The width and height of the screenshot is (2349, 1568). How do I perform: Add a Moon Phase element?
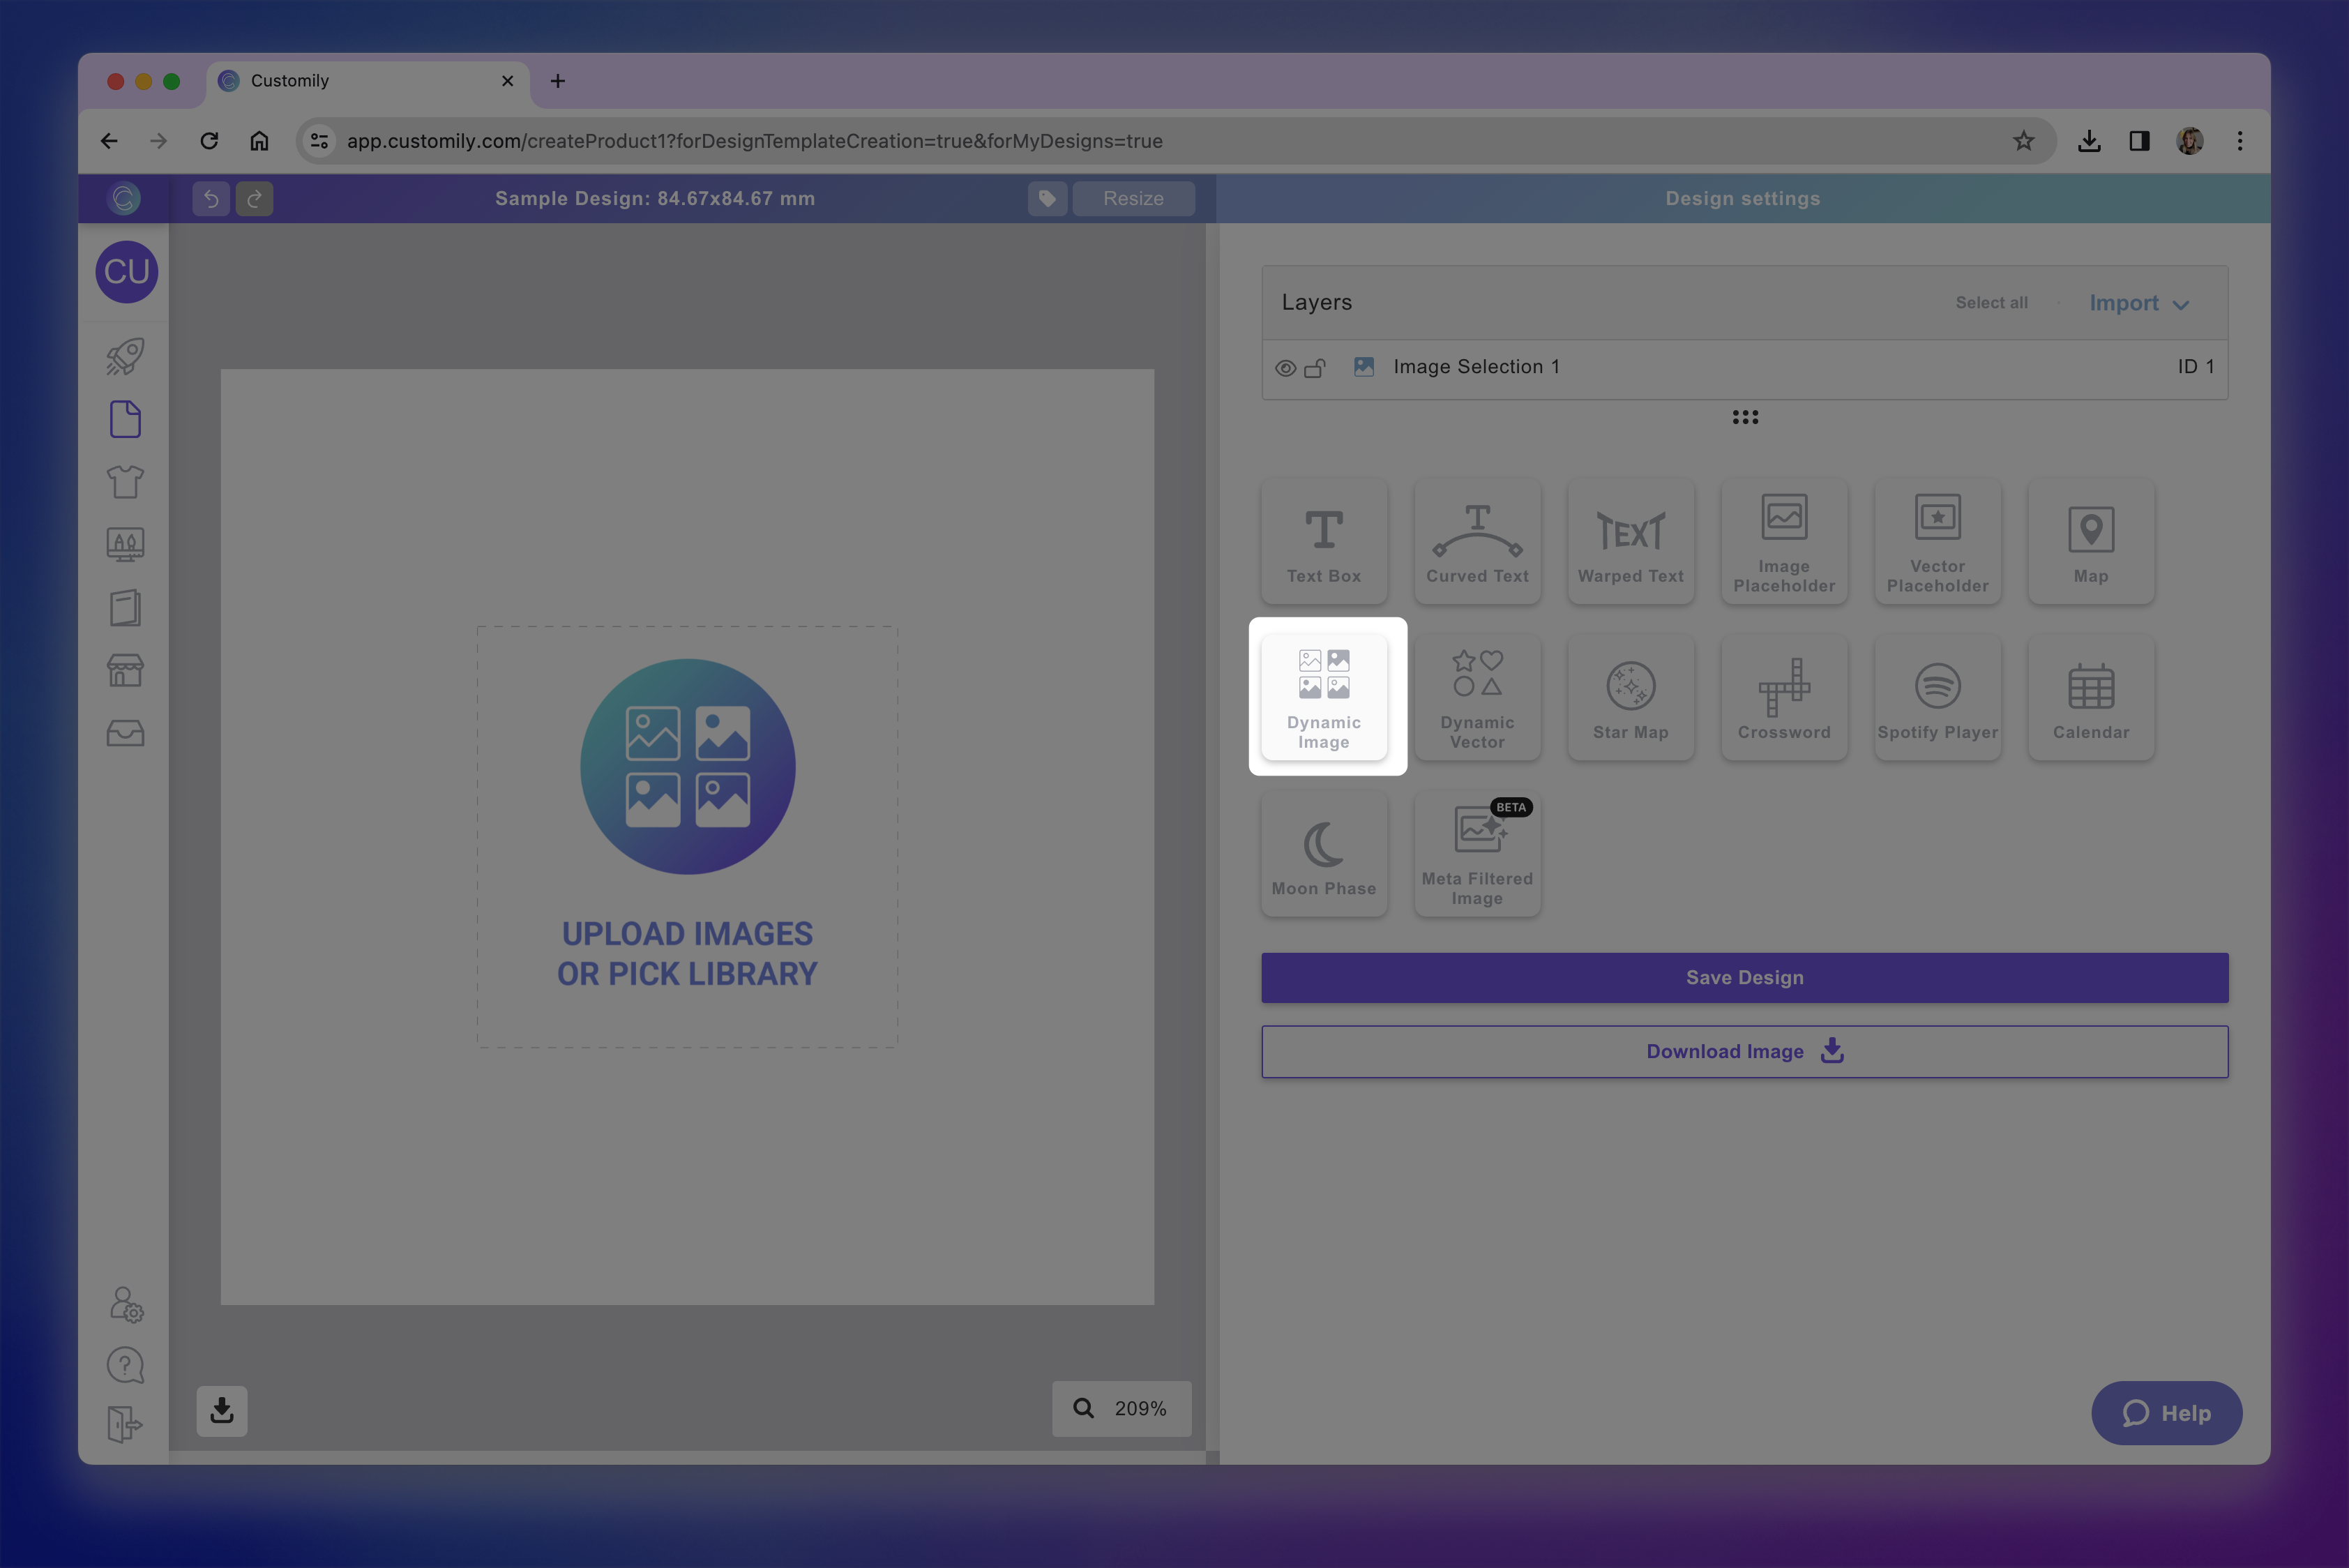[1323, 854]
